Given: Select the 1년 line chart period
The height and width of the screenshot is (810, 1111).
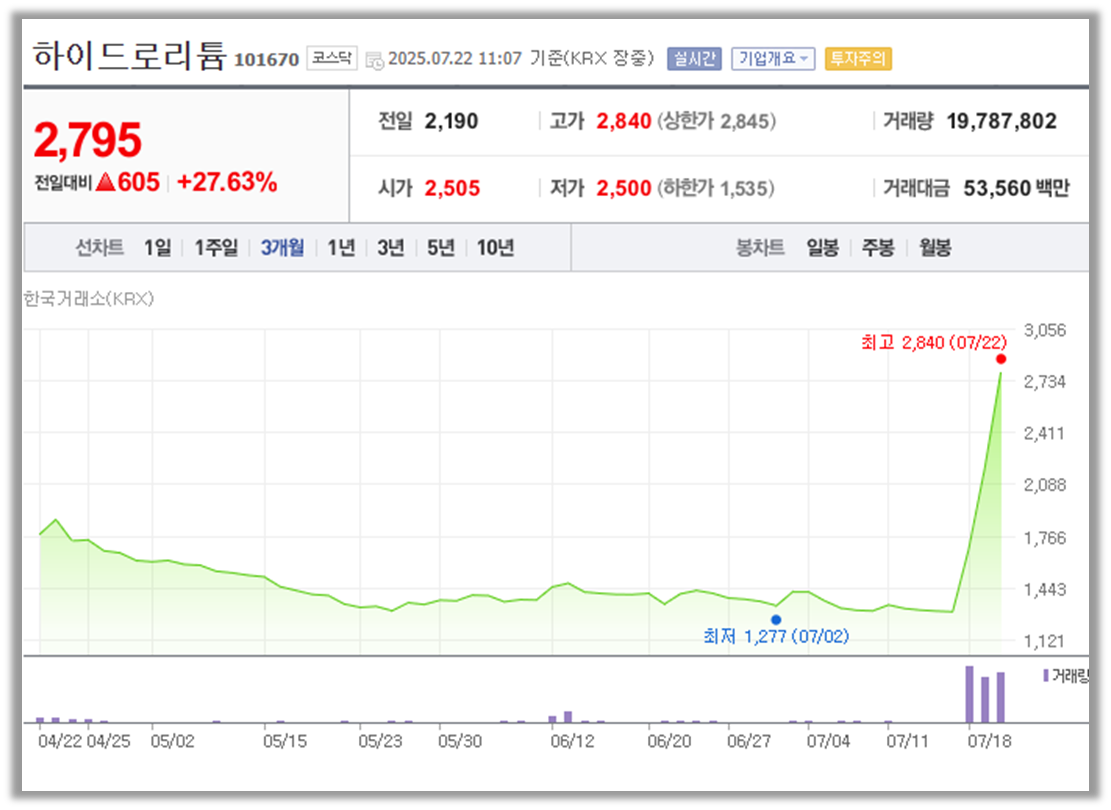Looking at the screenshot, I should [x=341, y=247].
